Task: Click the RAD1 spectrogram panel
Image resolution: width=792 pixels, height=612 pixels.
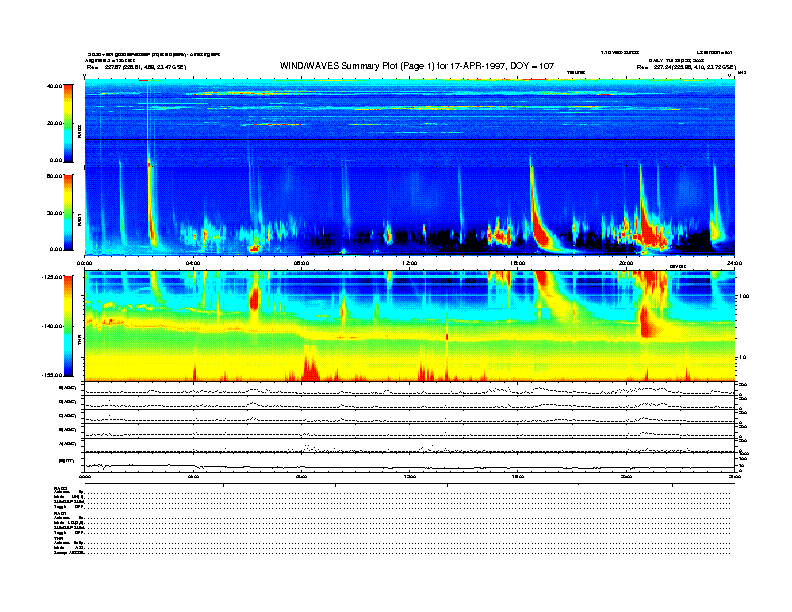Action: [409, 210]
